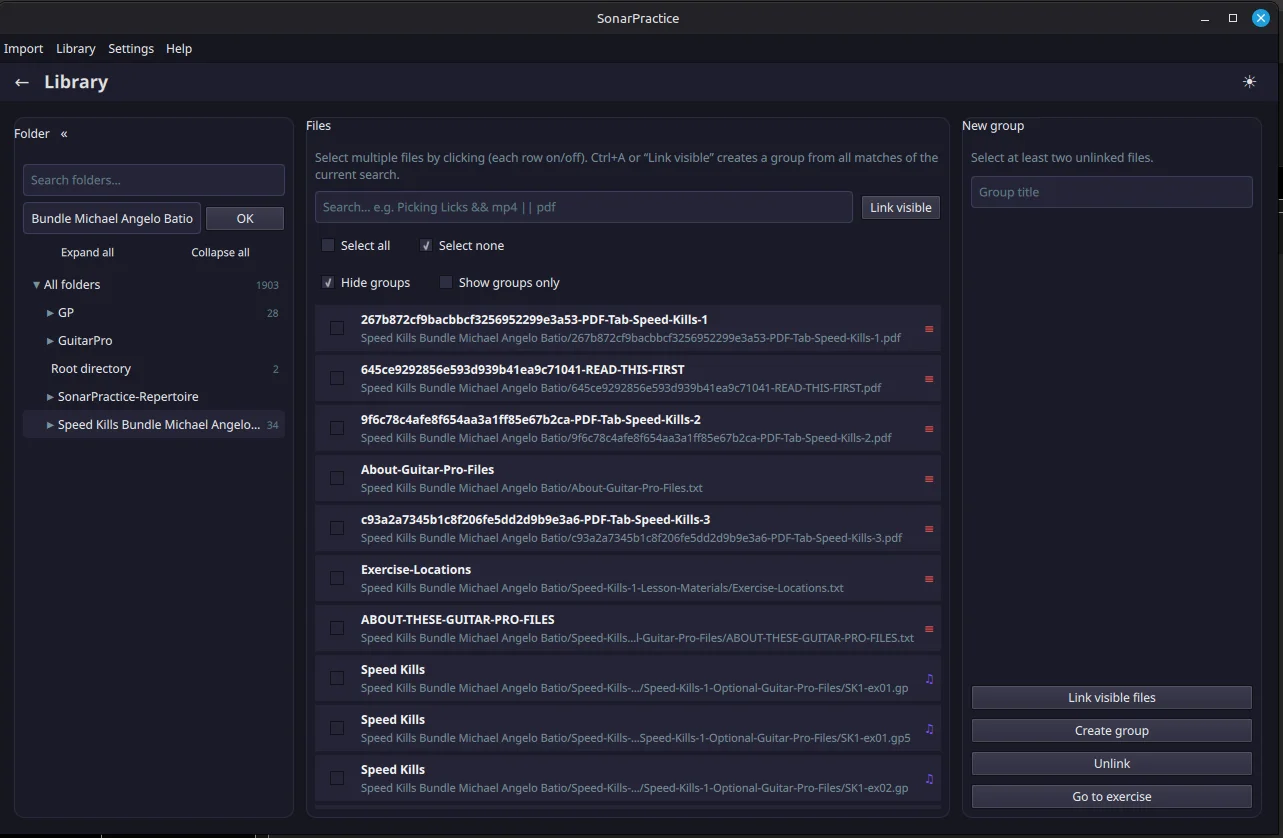The image size is (1283, 838).
Task: Open the Help menu
Action: coord(179,48)
